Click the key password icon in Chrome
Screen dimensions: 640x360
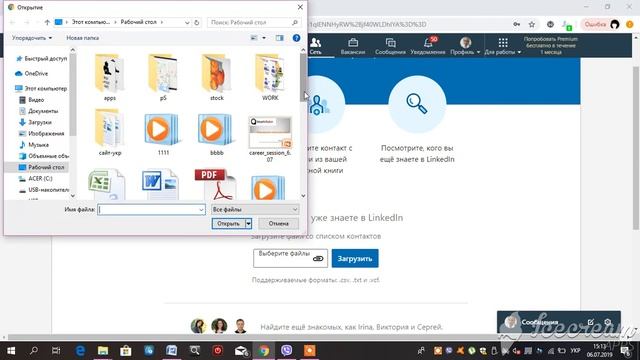click(x=517, y=24)
